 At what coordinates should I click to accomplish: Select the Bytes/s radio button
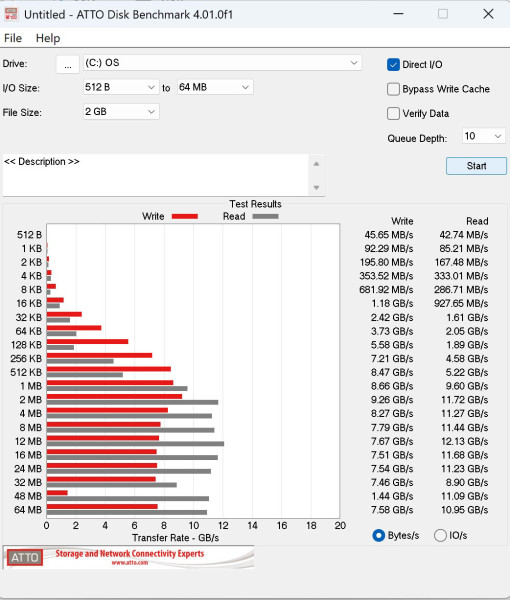[x=378, y=535]
